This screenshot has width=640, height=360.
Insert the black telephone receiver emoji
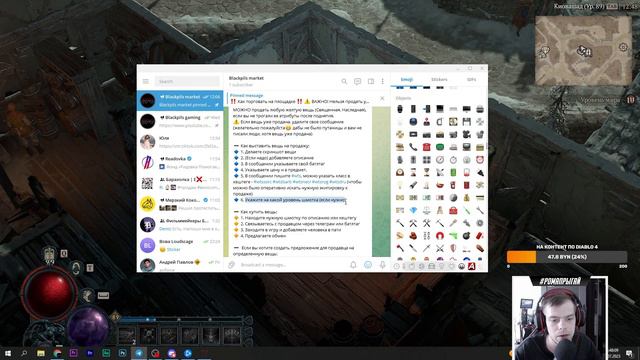(413, 147)
